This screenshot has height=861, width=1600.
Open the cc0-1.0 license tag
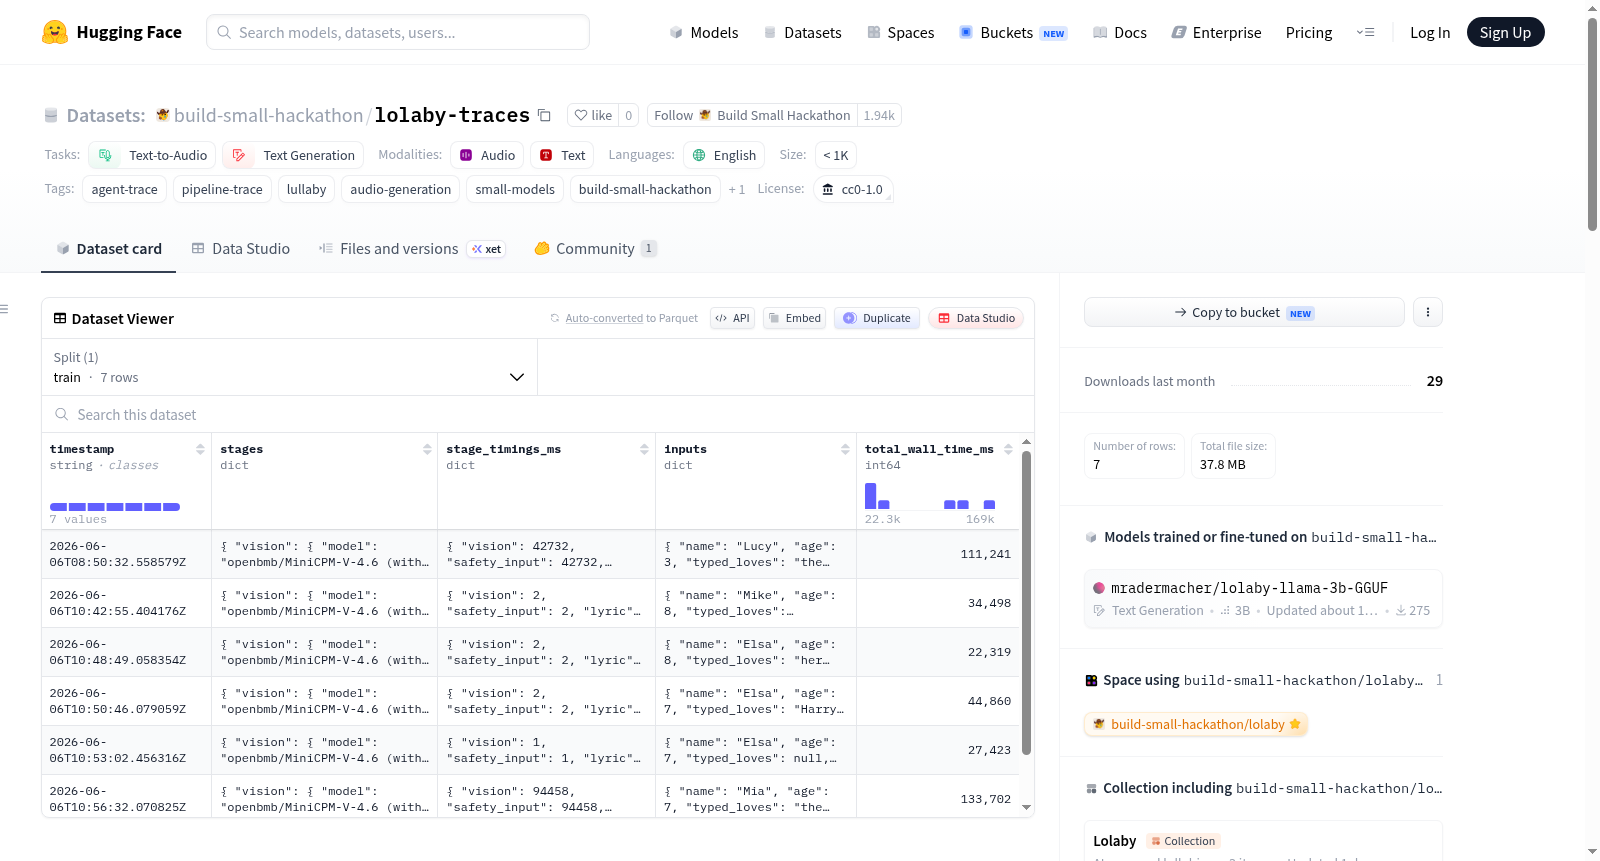tap(853, 189)
